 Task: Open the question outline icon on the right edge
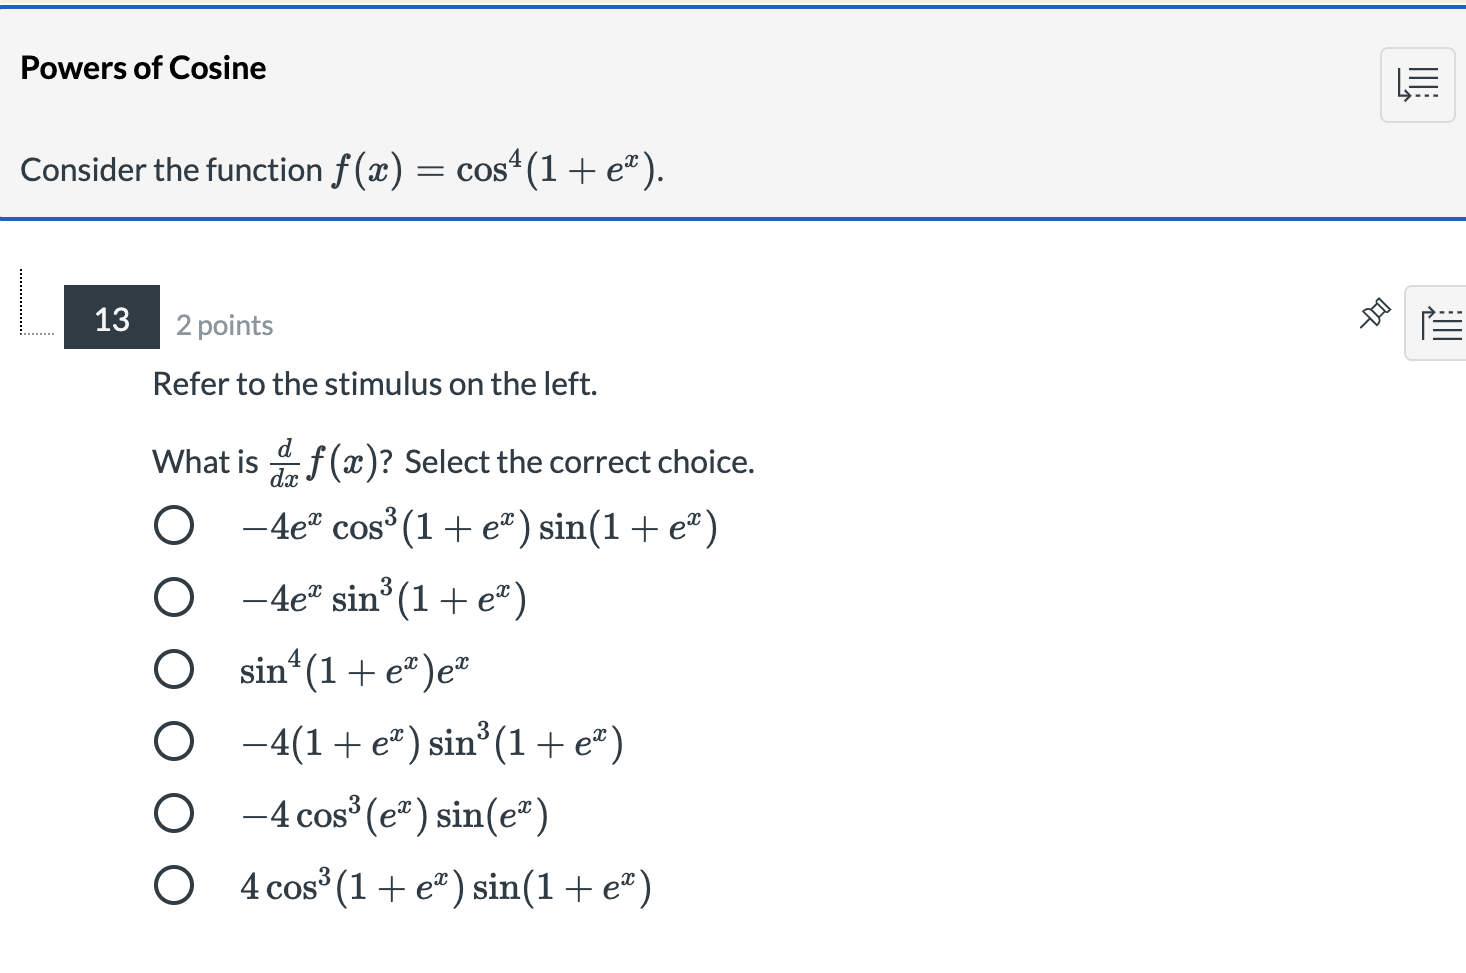click(x=1444, y=323)
